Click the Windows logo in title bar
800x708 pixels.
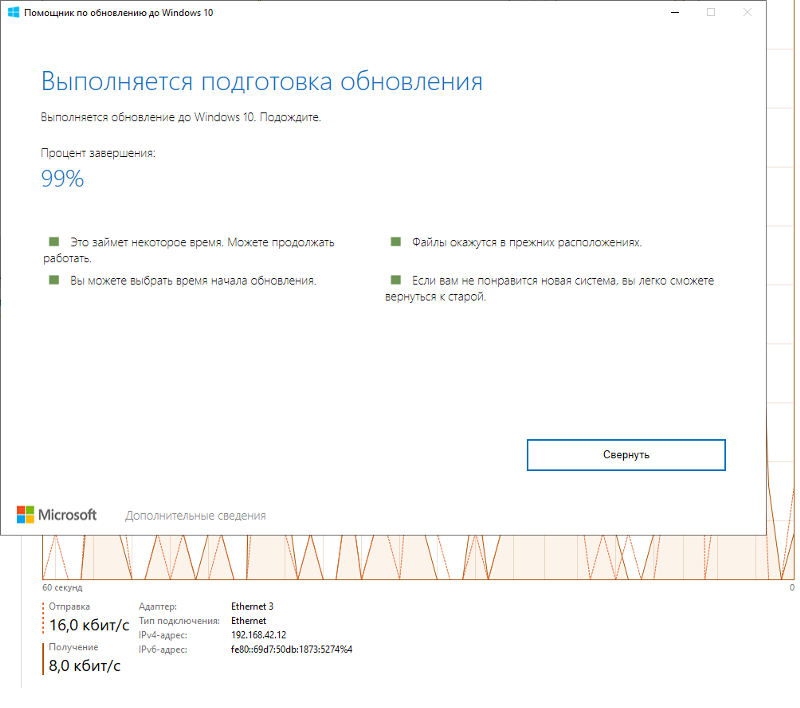[14, 12]
